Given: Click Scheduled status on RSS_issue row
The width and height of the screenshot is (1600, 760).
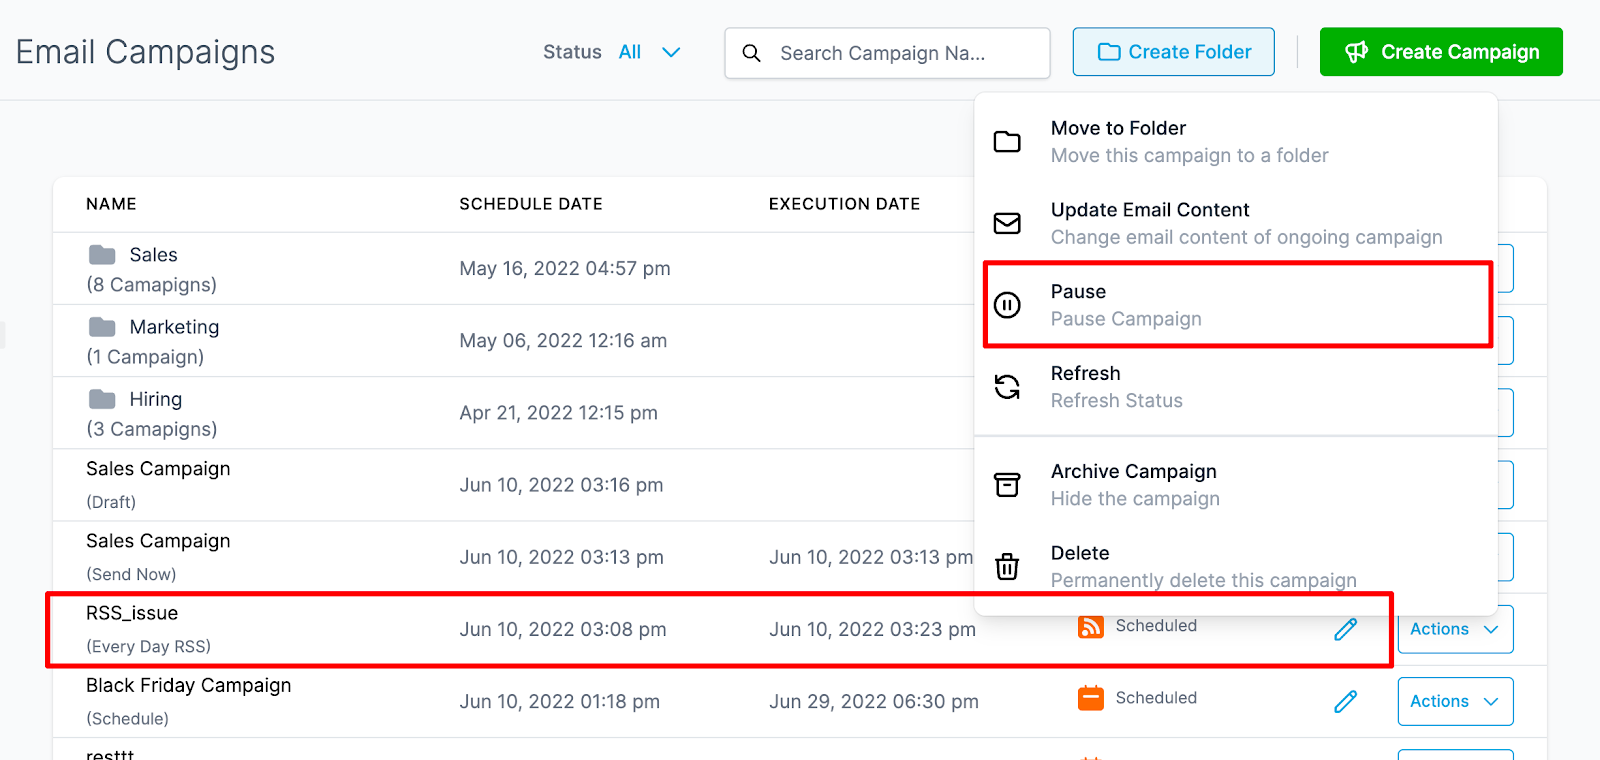Looking at the screenshot, I should (1156, 626).
